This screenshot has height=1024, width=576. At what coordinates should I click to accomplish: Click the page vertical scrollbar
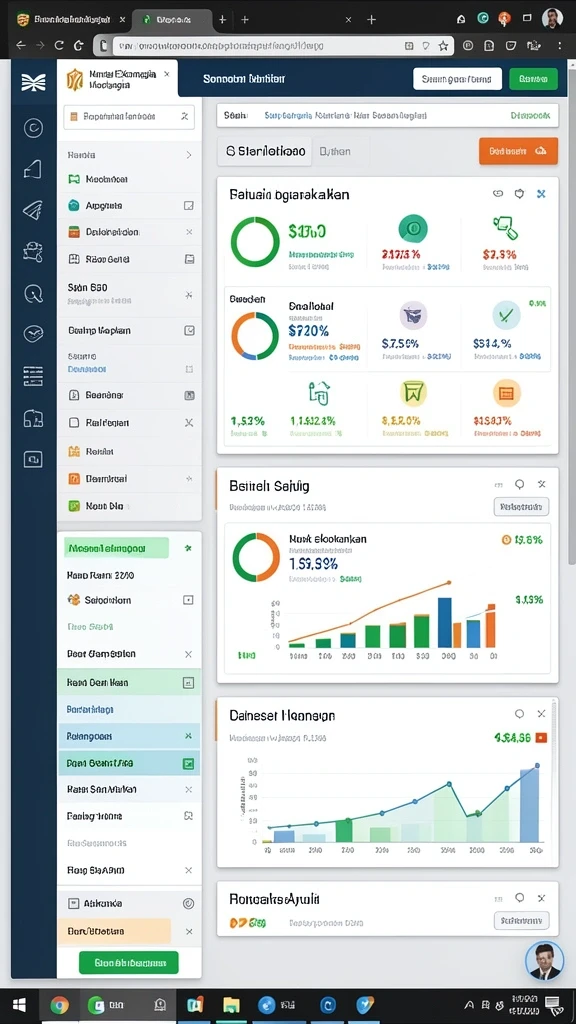click(x=571, y=313)
